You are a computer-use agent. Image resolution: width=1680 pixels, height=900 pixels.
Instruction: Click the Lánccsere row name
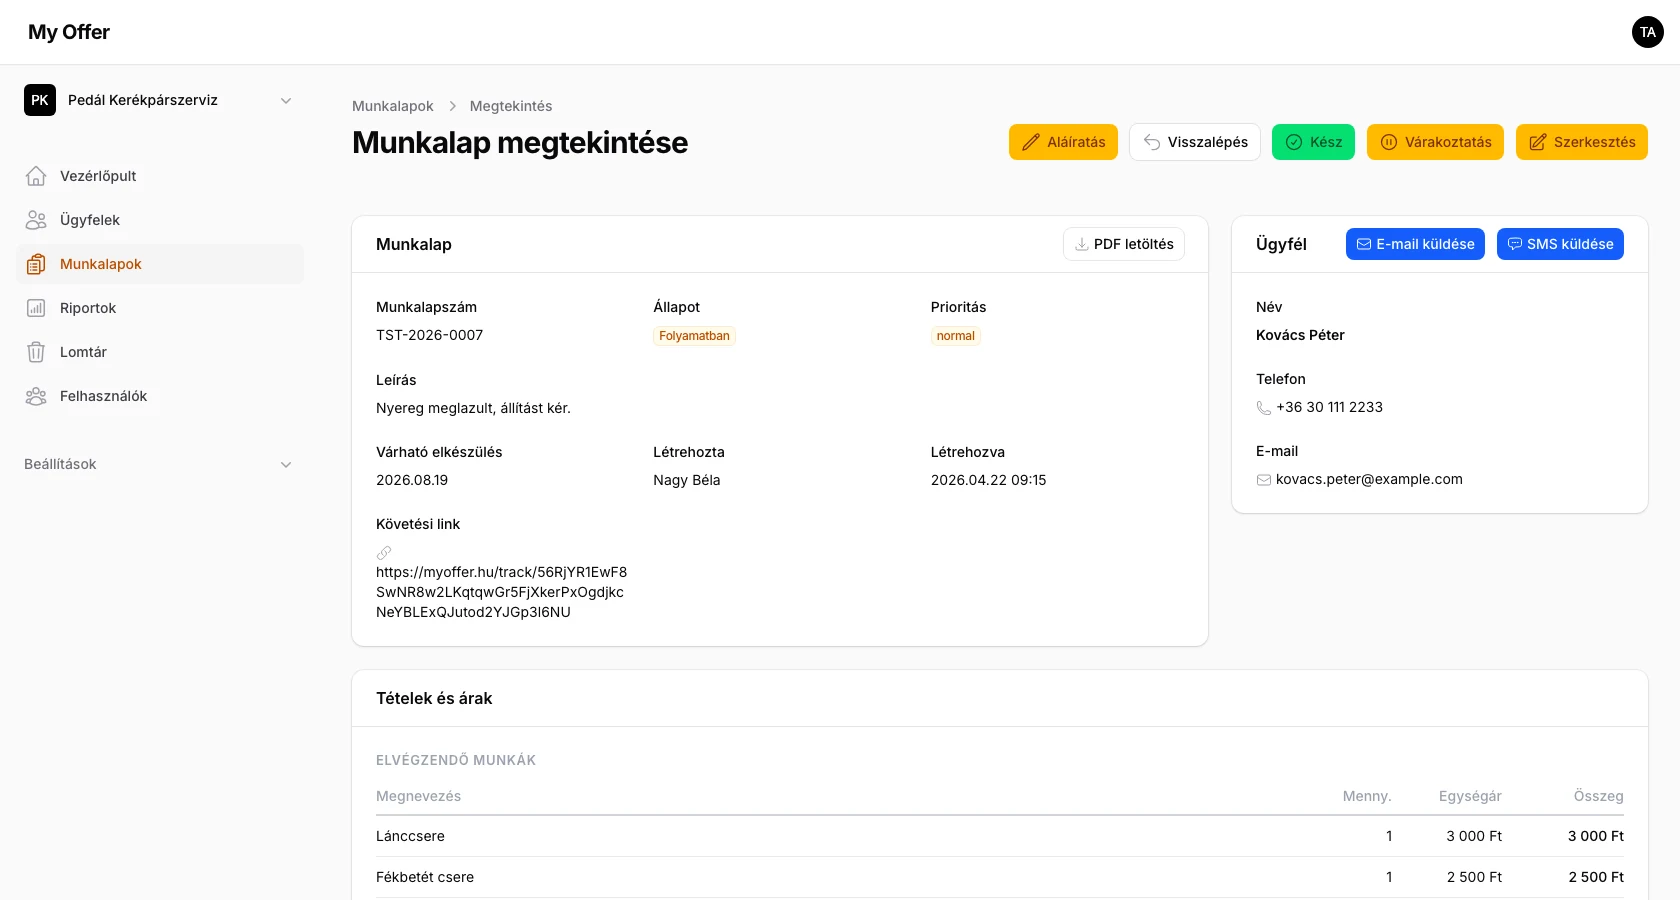coord(410,836)
